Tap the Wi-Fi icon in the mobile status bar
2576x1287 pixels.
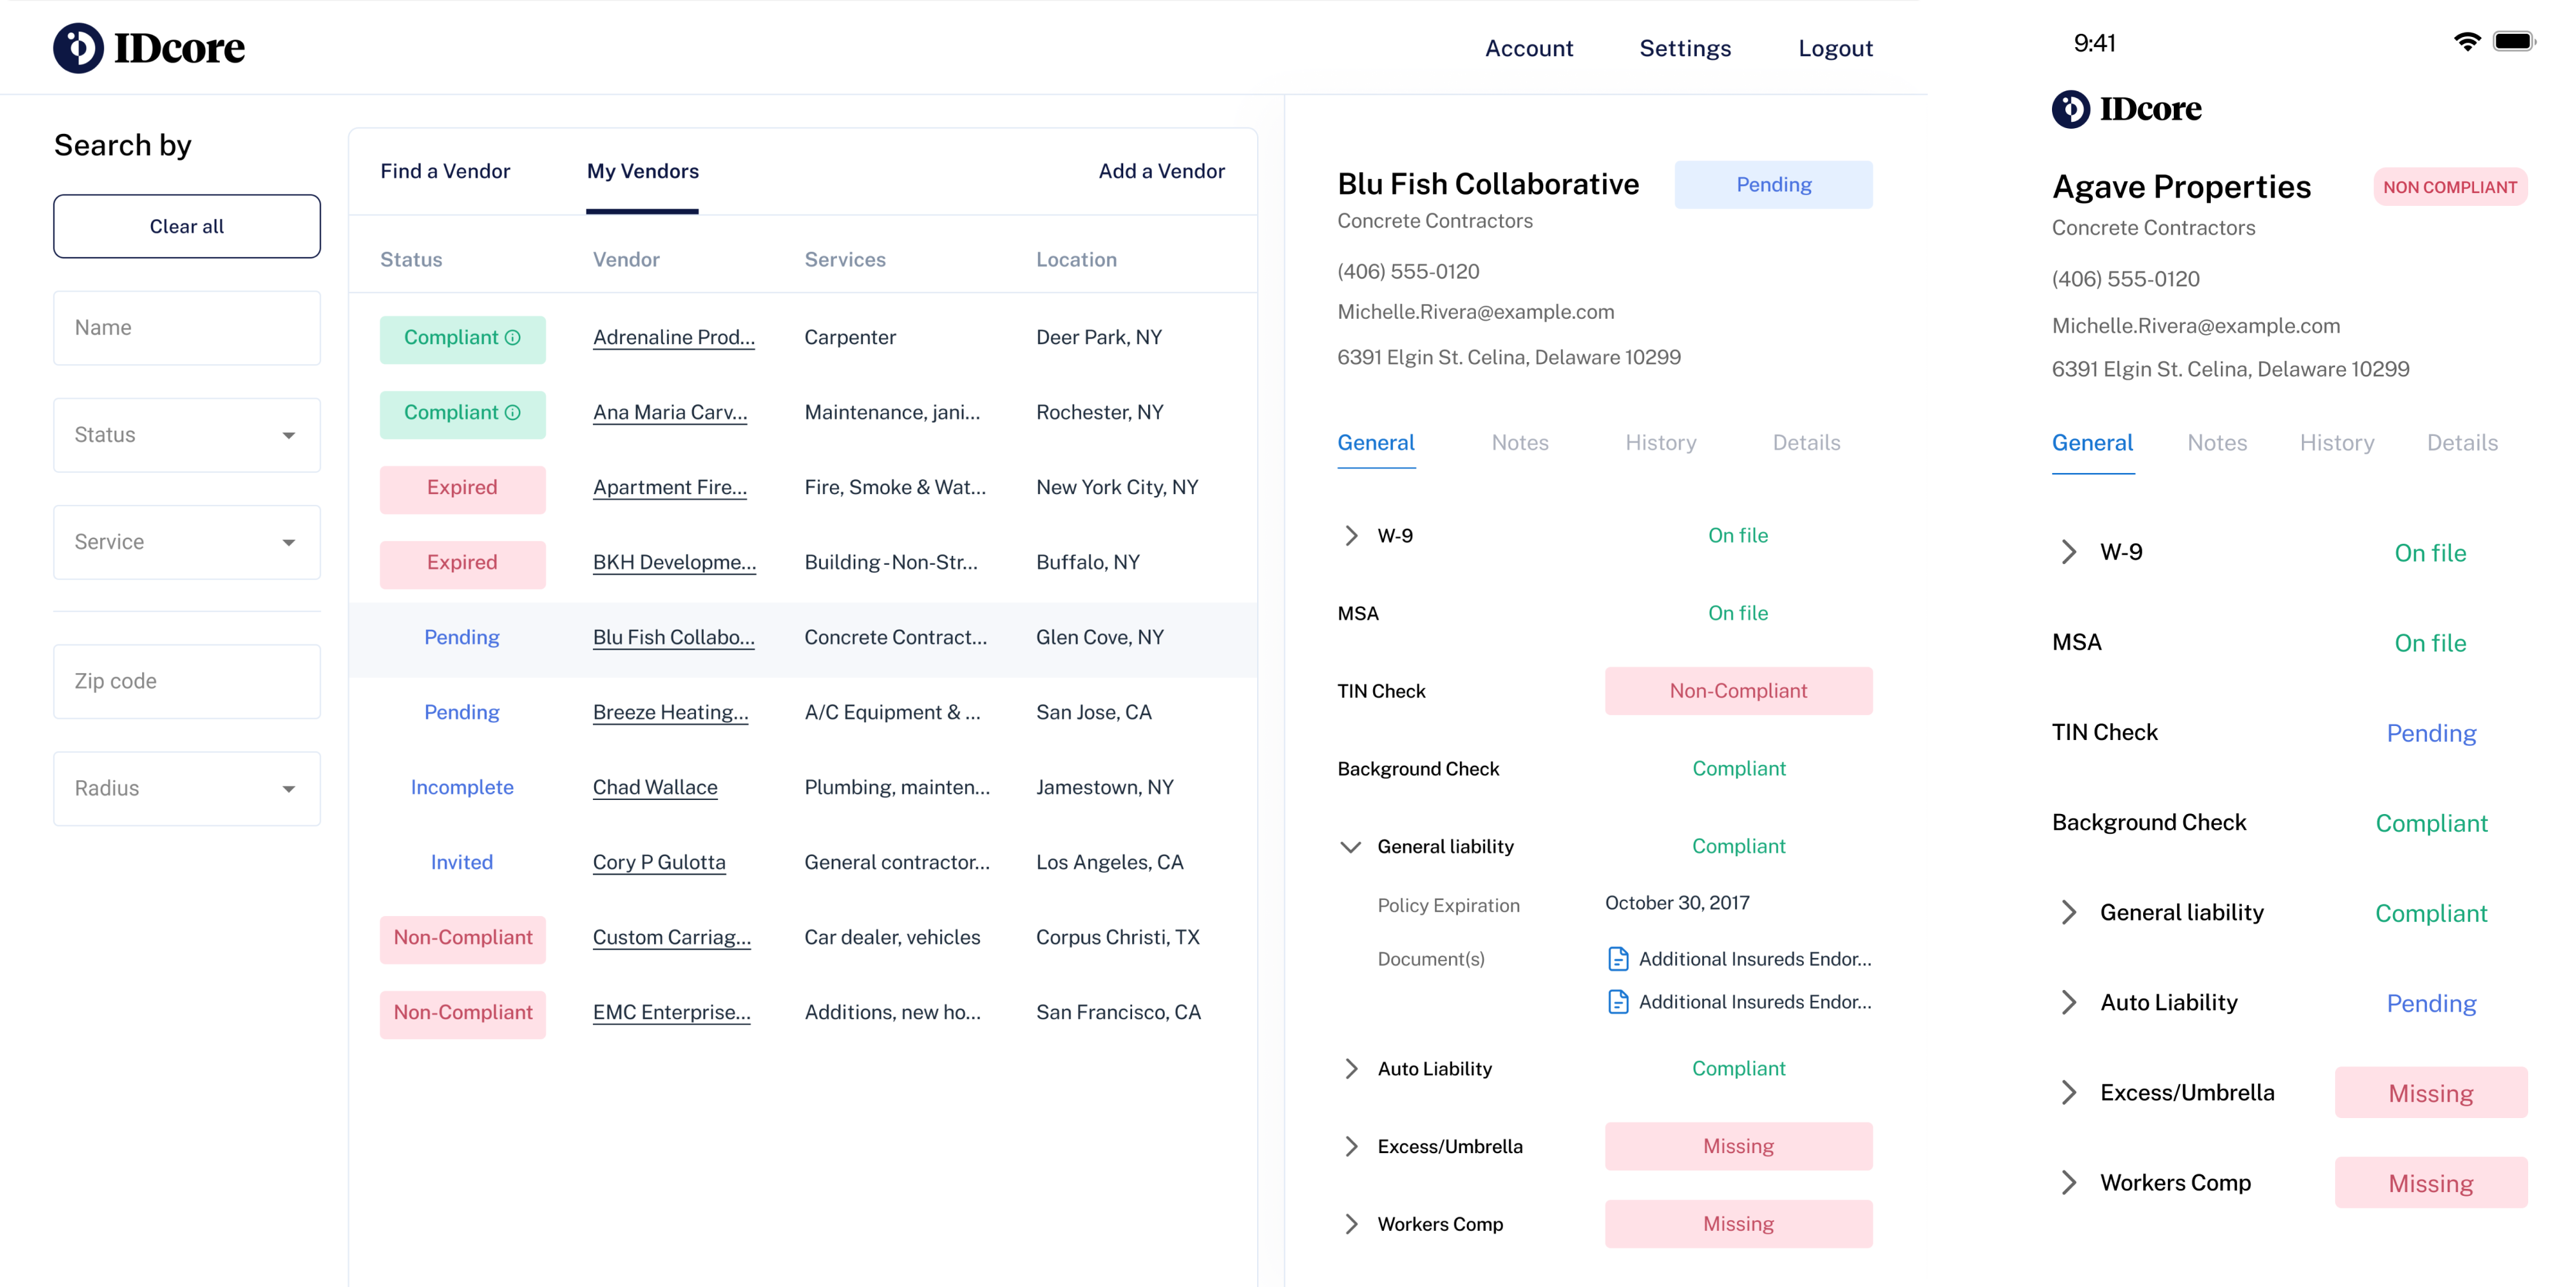tap(2467, 42)
